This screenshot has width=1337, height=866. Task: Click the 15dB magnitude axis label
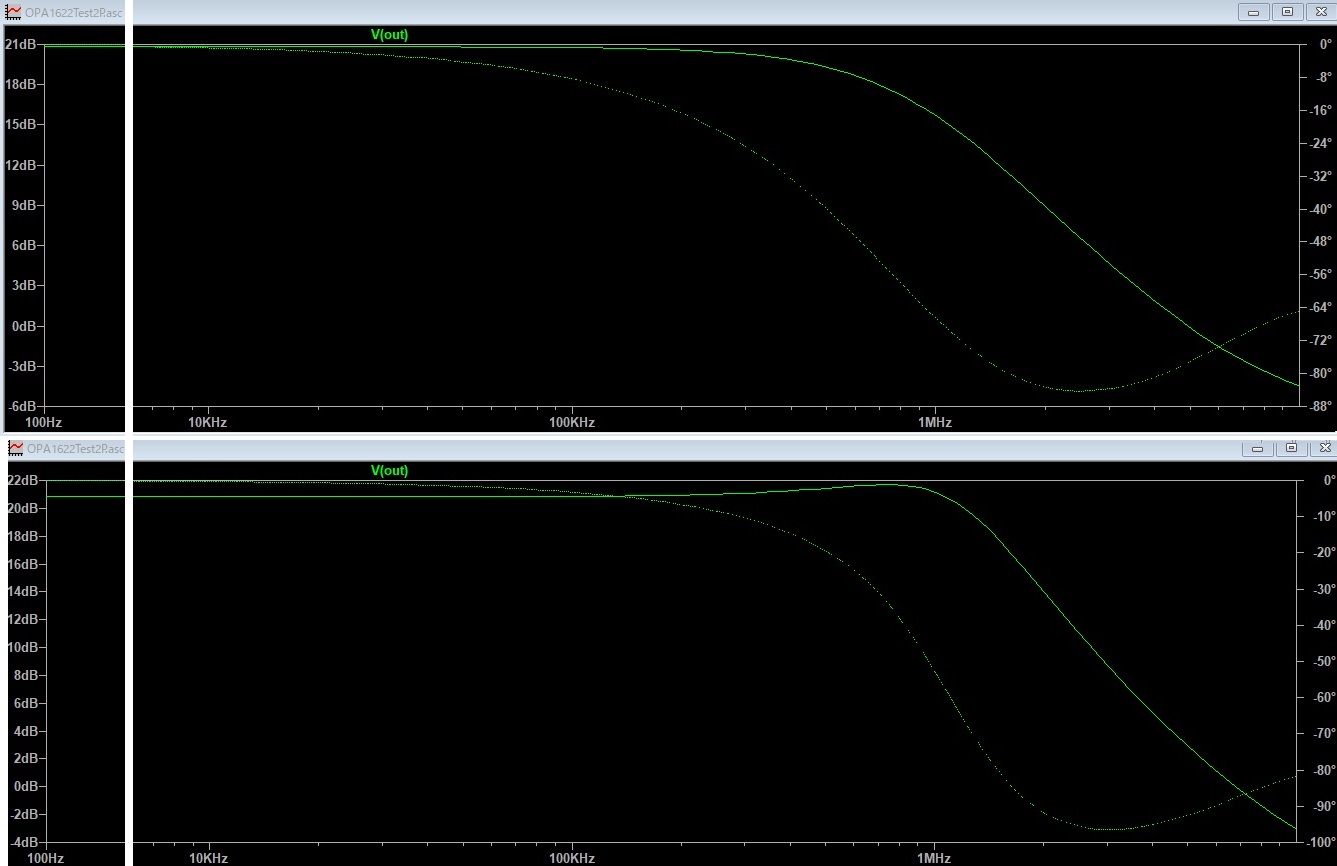point(22,124)
